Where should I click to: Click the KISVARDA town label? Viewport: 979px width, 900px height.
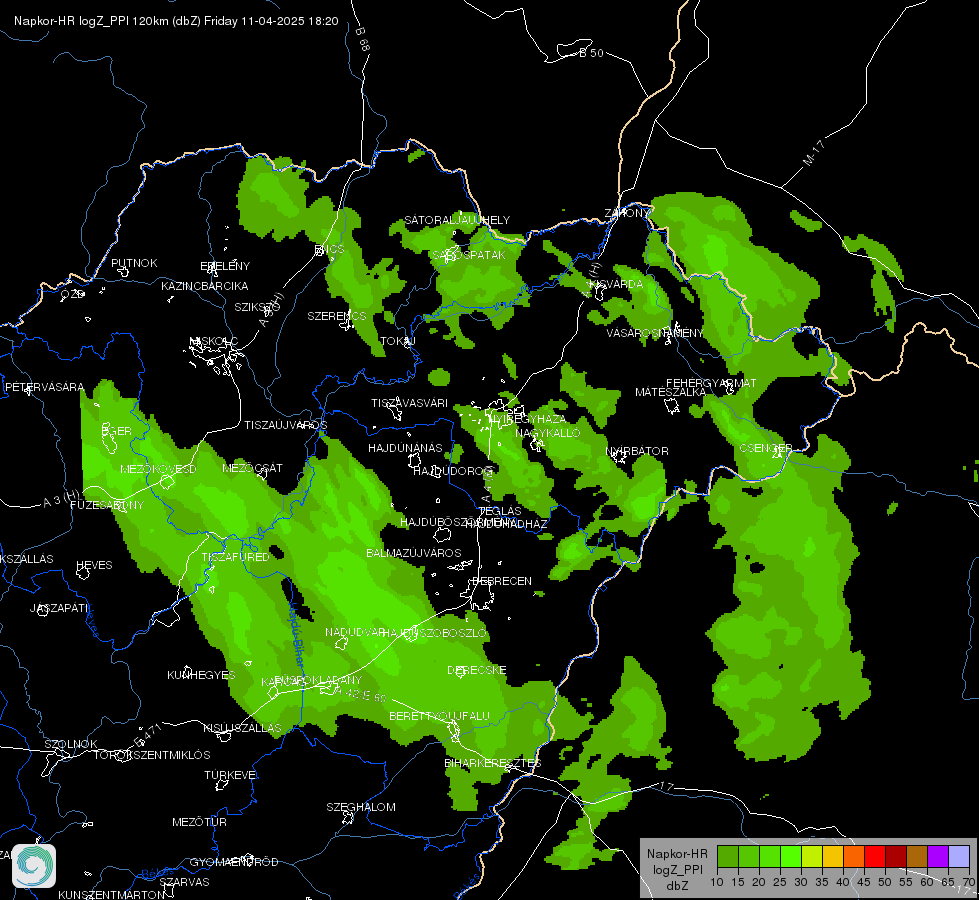coord(616,284)
